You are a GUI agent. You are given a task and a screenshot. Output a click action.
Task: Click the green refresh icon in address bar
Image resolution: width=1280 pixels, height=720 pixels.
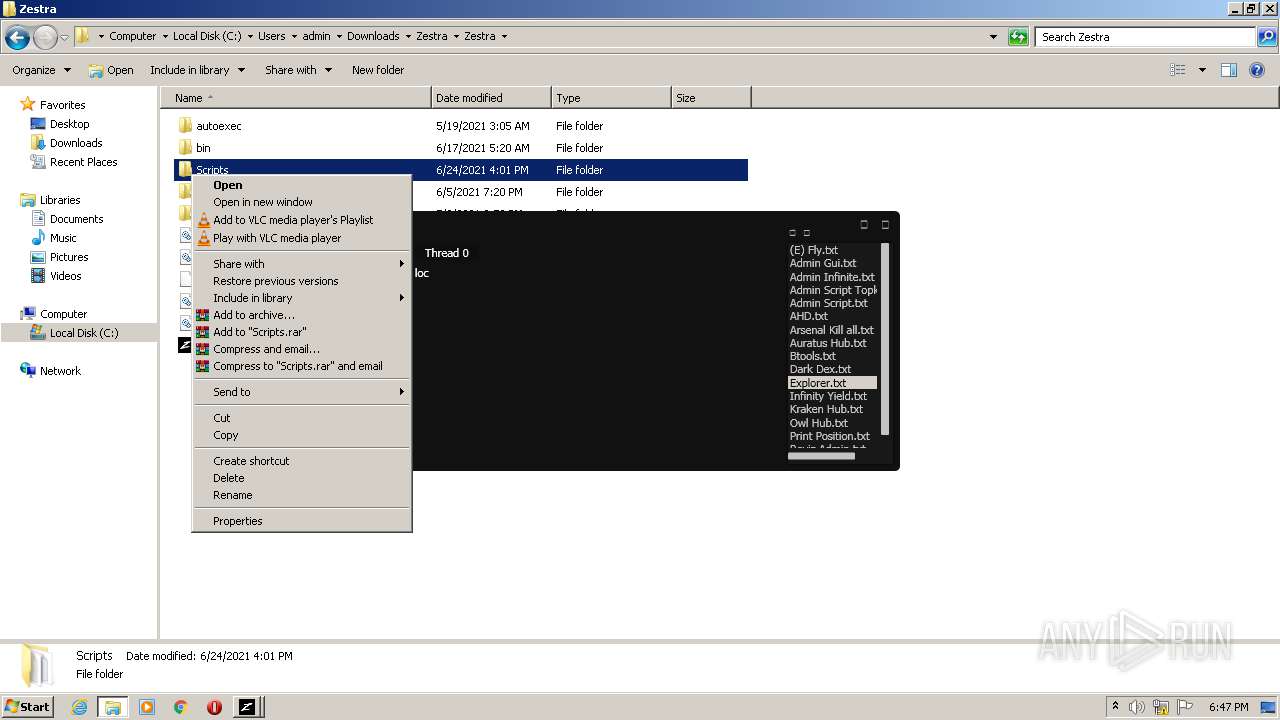1018,37
